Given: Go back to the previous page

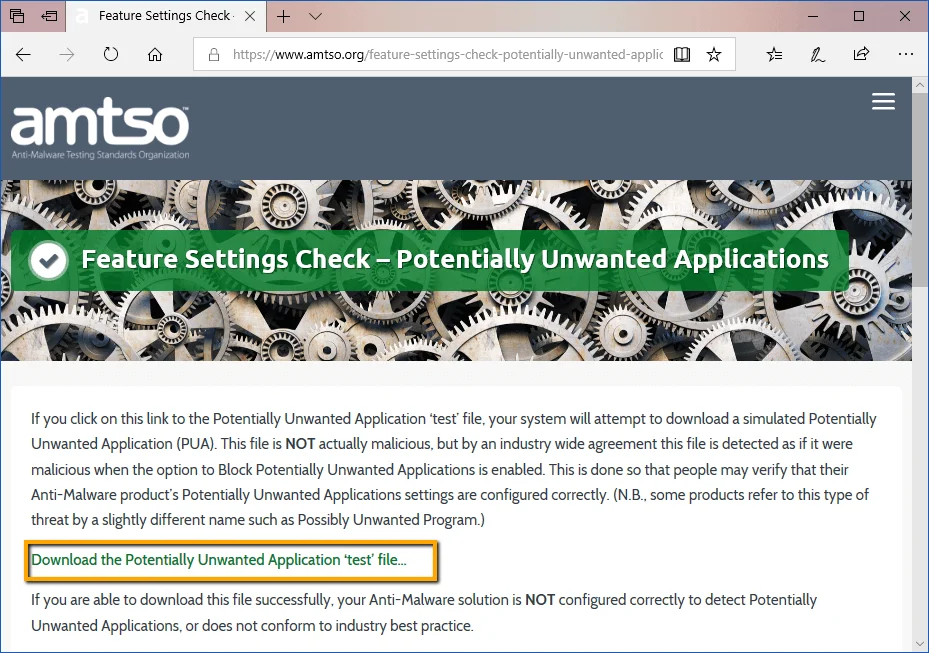Looking at the screenshot, I should (x=24, y=55).
